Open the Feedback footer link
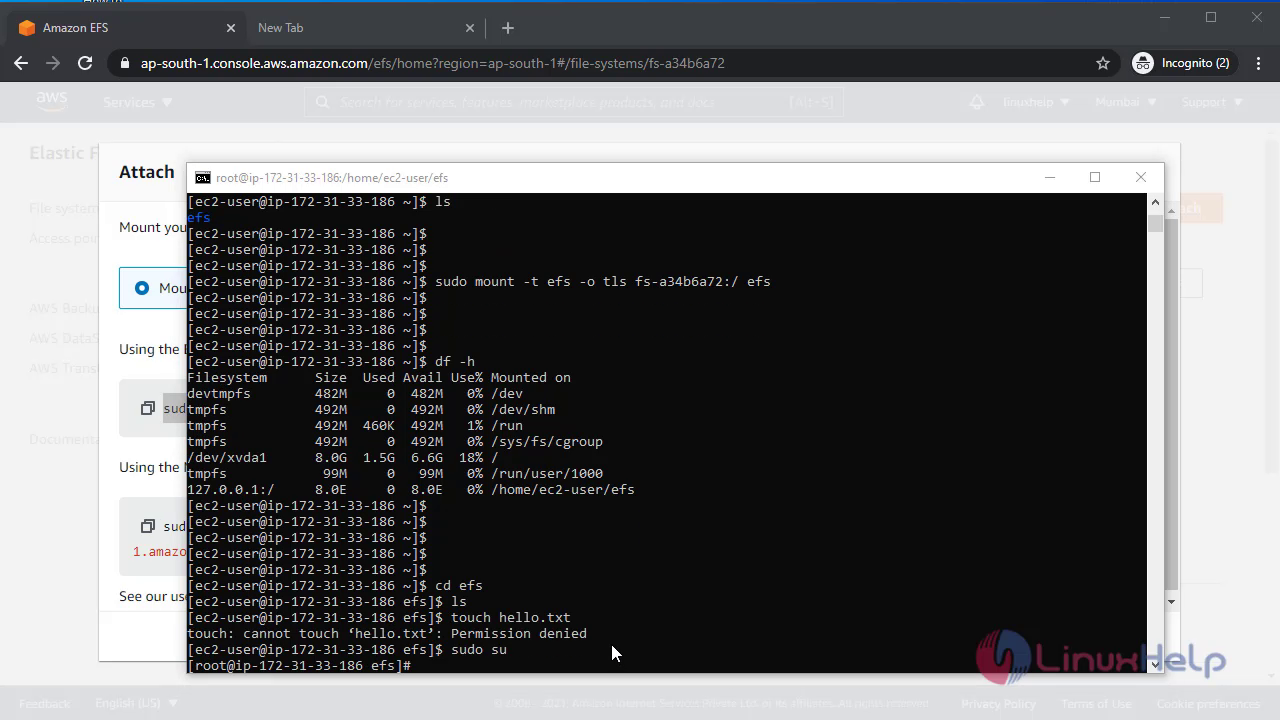The image size is (1280, 720). point(45,704)
